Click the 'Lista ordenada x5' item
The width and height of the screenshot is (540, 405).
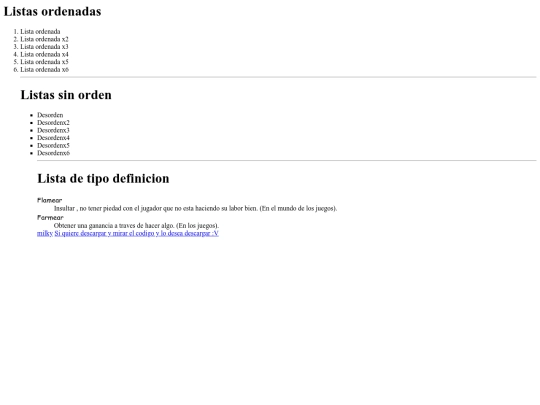[44, 62]
